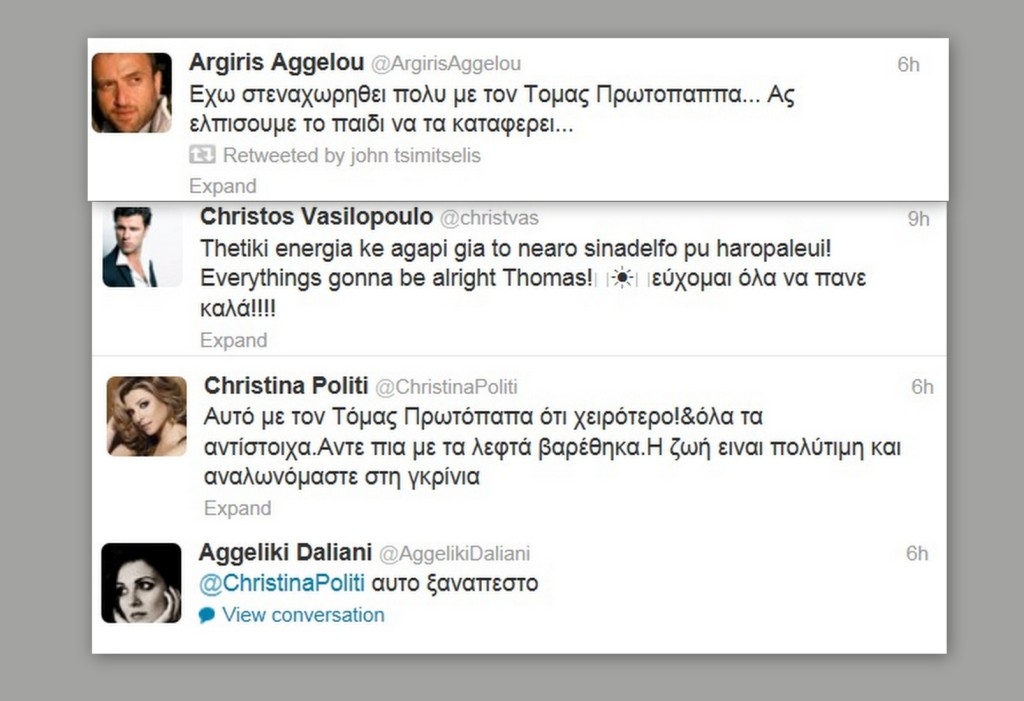Open the @ChristinaPoliti mention link
Image resolution: width=1024 pixels, height=701 pixels.
click(x=281, y=583)
